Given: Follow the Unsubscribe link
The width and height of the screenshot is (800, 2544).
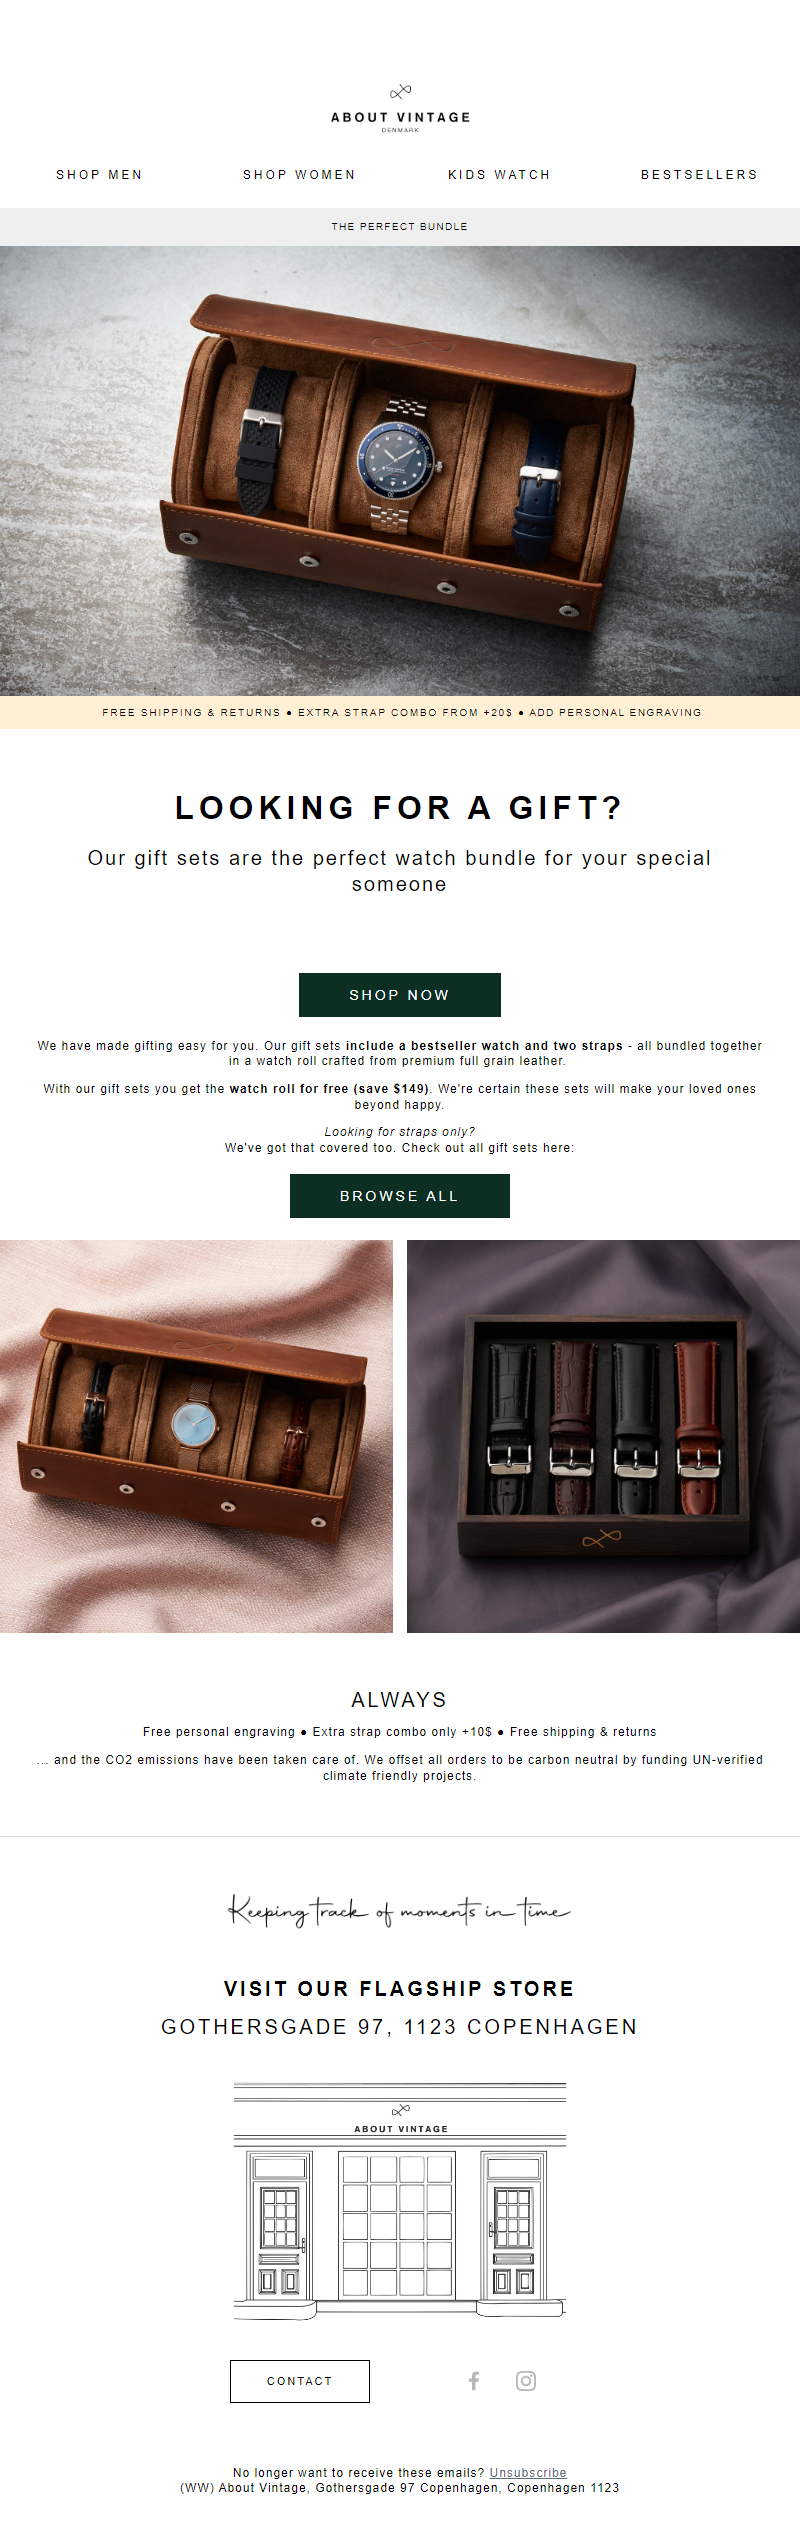Looking at the screenshot, I should pyautogui.click(x=528, y=2473).
